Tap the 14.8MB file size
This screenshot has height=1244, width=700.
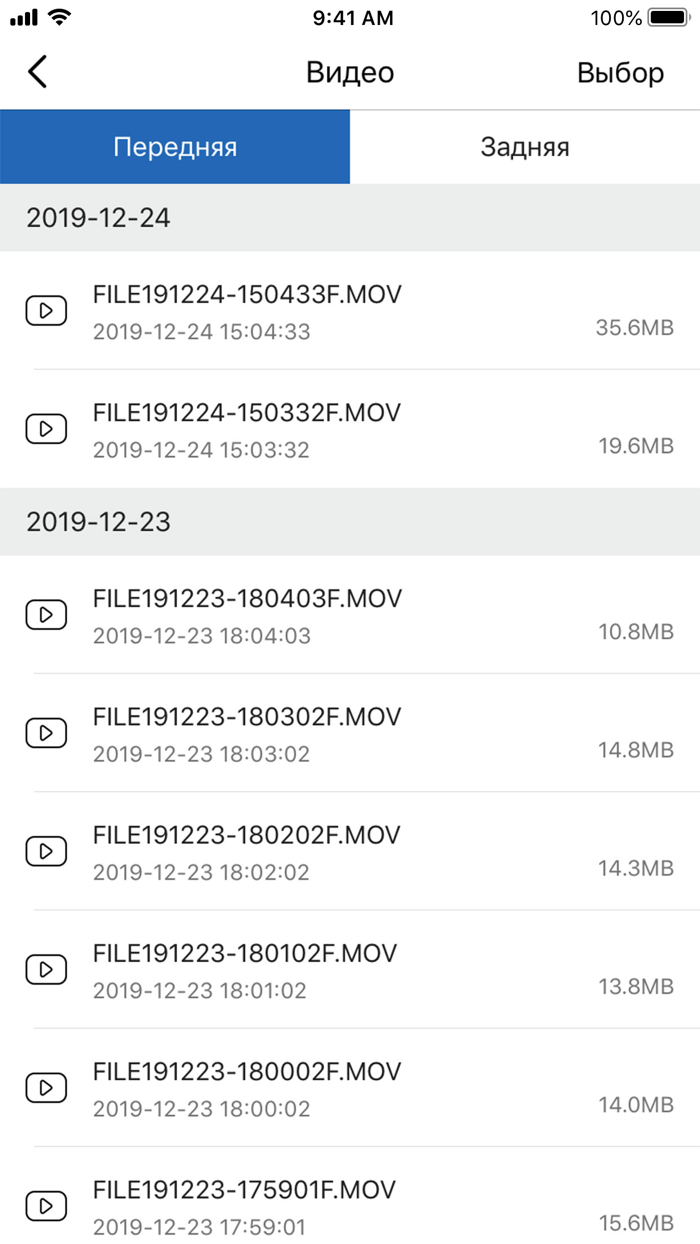(x=636, y=750)
